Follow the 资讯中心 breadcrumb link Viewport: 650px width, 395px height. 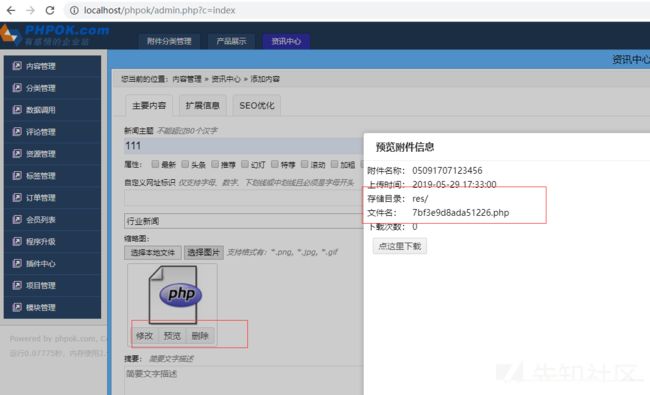(226, 79)
